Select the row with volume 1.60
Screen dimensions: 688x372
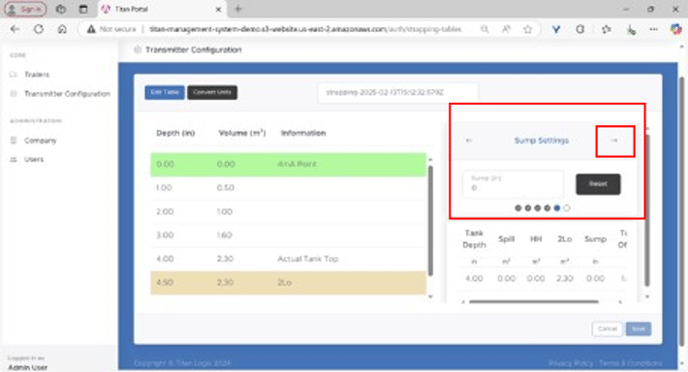288,236
